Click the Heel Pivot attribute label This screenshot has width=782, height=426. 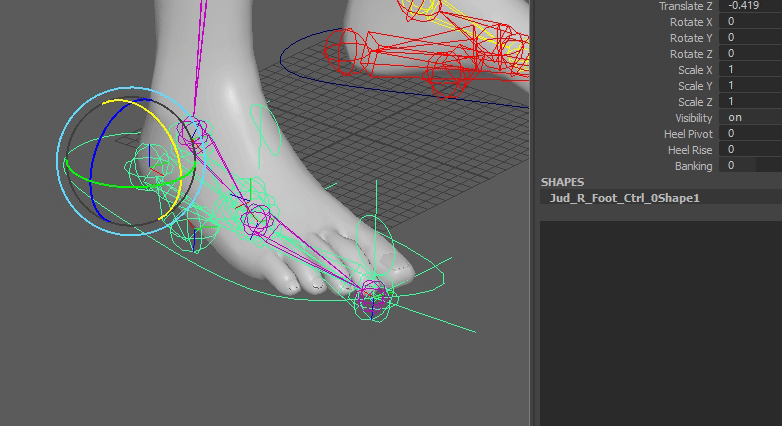688,134
